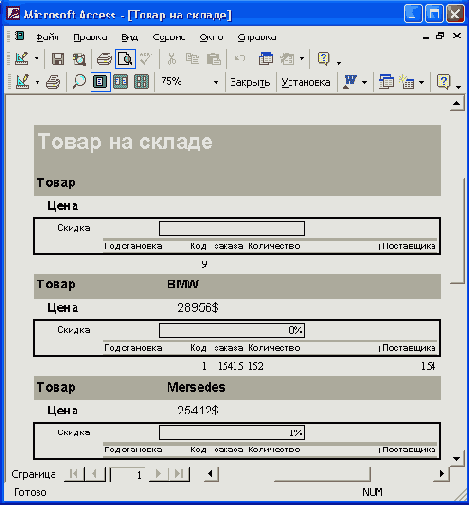Click the Print icon in top toolbar

[104, 59]
